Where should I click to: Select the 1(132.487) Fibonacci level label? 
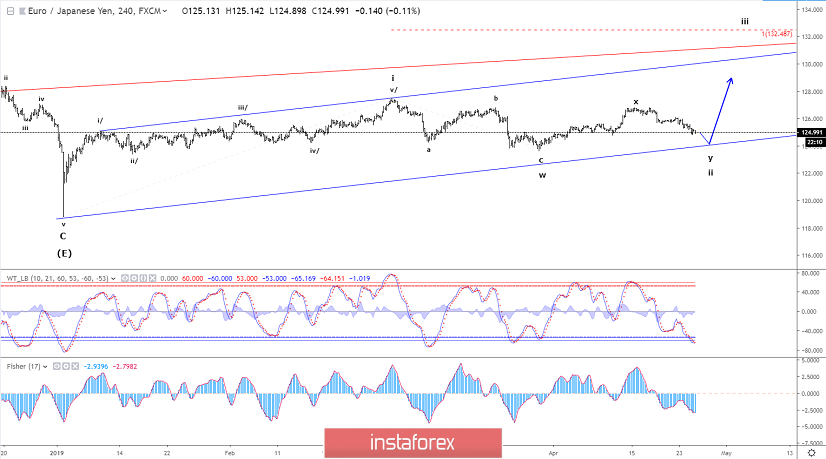pyautogui.click(x=776, y=34)
